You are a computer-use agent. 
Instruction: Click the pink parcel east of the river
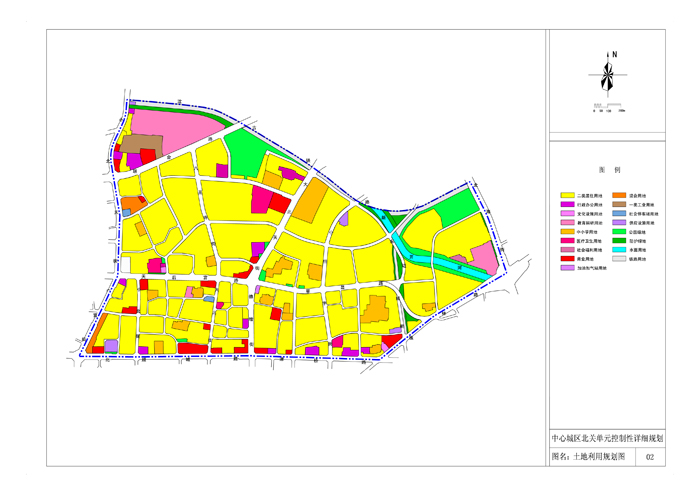(483, 257)
